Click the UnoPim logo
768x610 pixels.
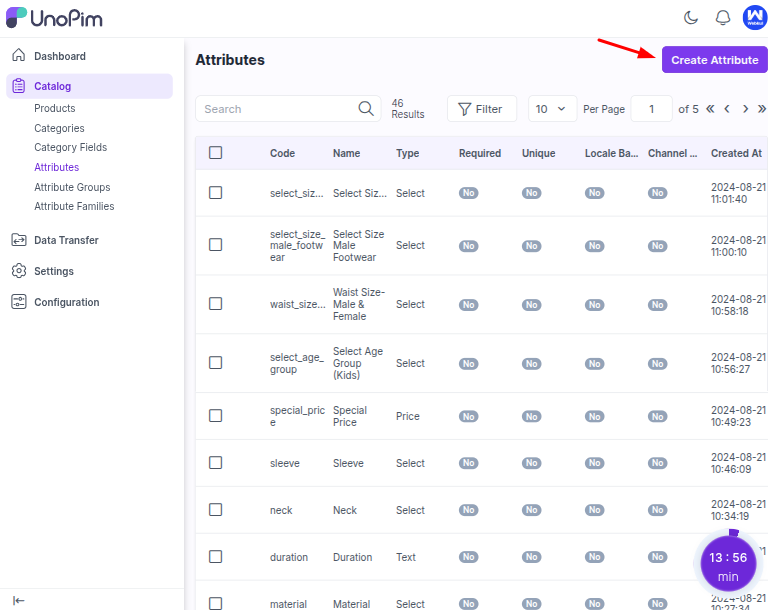54,18
